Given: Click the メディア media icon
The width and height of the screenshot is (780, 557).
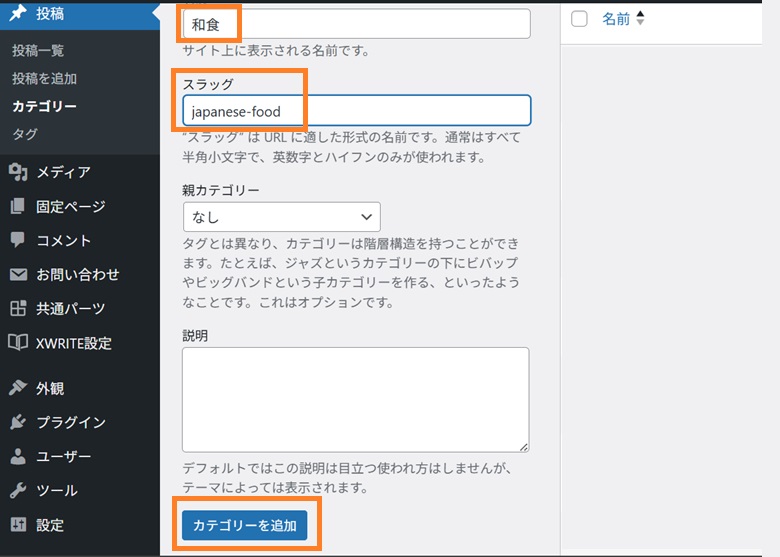Looking at the screenshot, I should [18, 172].
